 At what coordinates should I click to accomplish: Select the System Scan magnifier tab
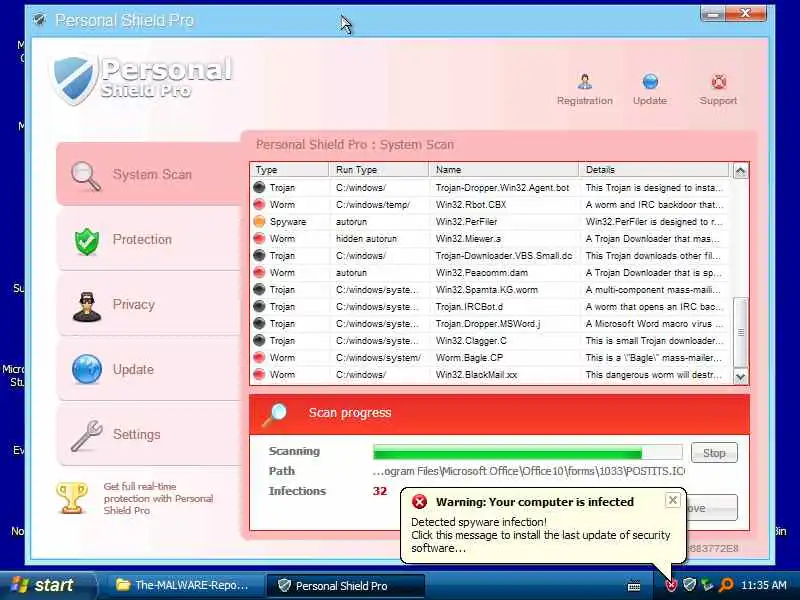(148, 174)
